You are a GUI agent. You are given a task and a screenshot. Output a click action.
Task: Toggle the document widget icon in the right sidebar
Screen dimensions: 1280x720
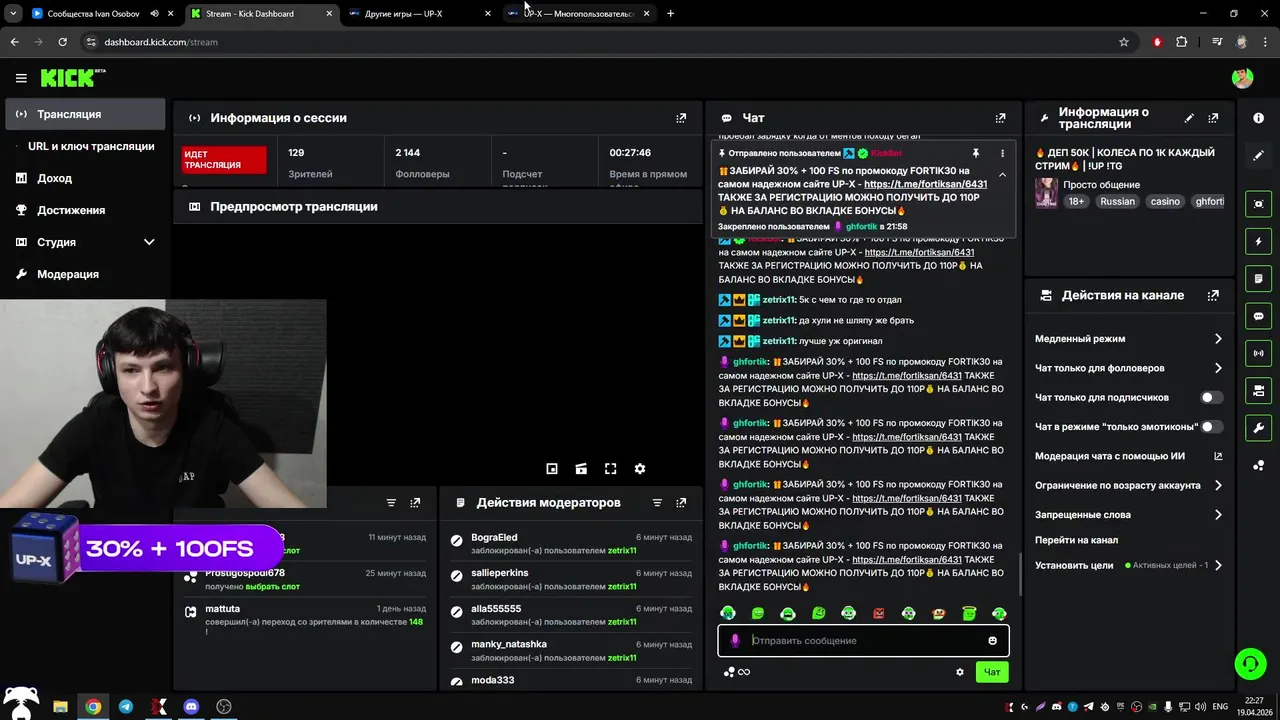coord(1258,278)
